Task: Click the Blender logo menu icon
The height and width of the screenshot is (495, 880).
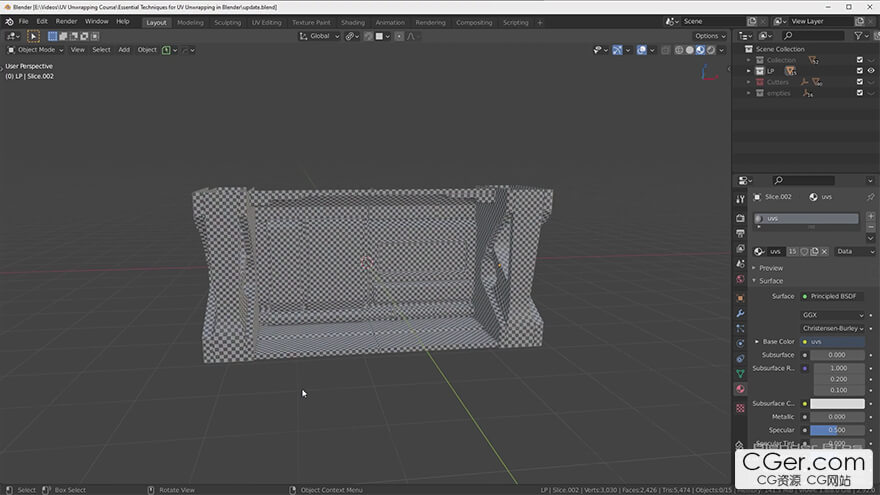Action: (9, 22)
